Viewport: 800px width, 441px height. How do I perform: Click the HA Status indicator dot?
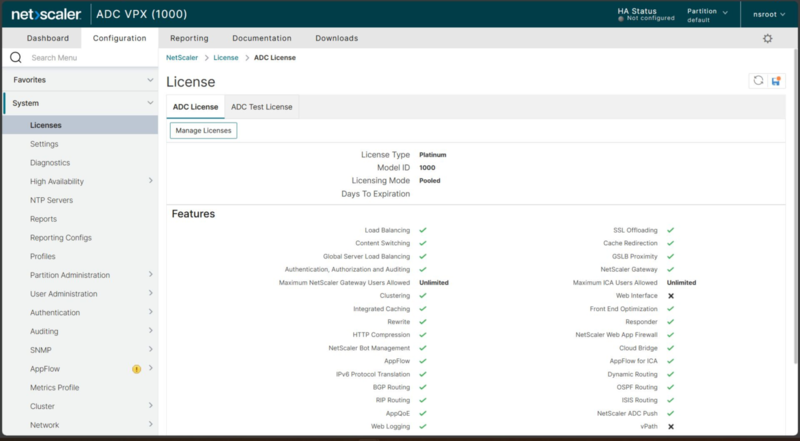pos(621,19)
